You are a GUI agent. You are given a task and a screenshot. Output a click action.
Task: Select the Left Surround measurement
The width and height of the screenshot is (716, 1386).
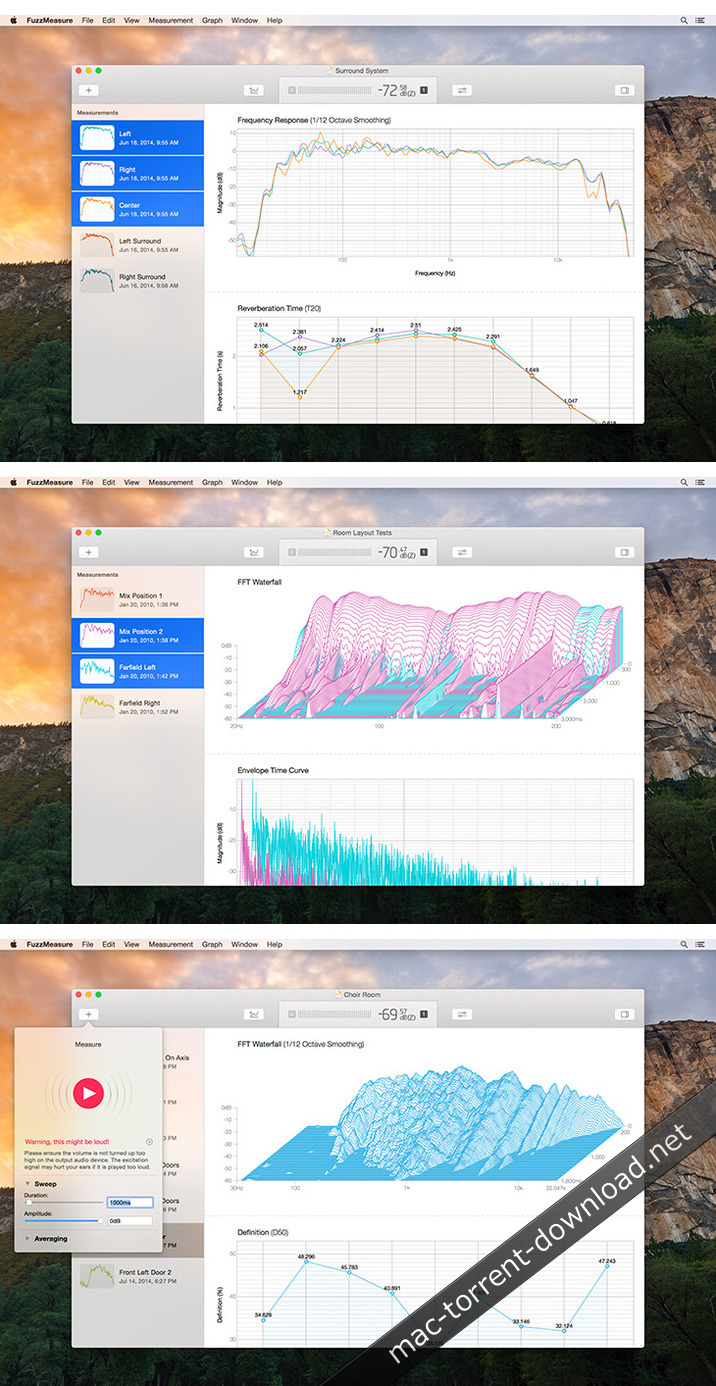point(137,245)
